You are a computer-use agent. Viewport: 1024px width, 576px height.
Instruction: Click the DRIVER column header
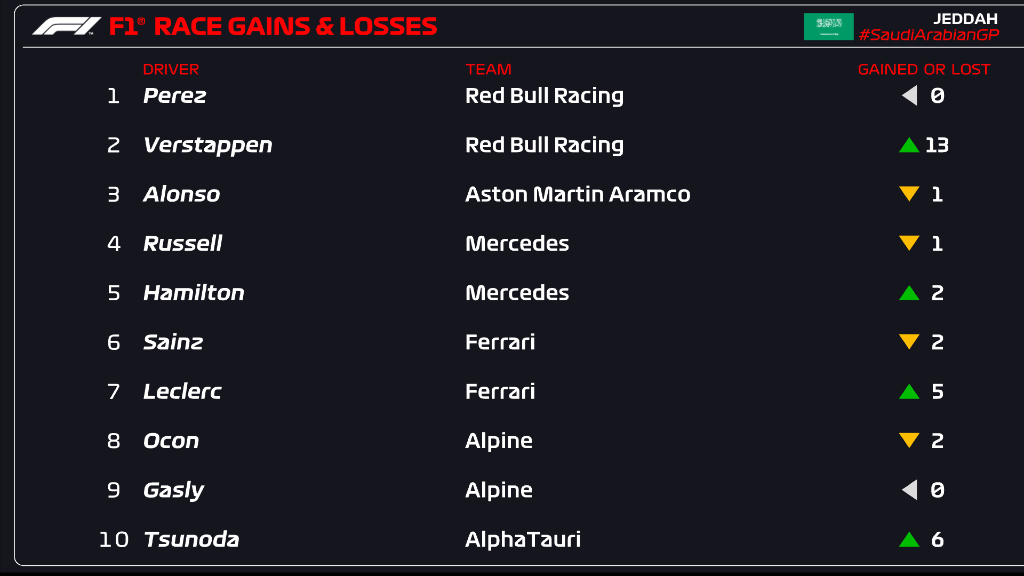point(171,69)
